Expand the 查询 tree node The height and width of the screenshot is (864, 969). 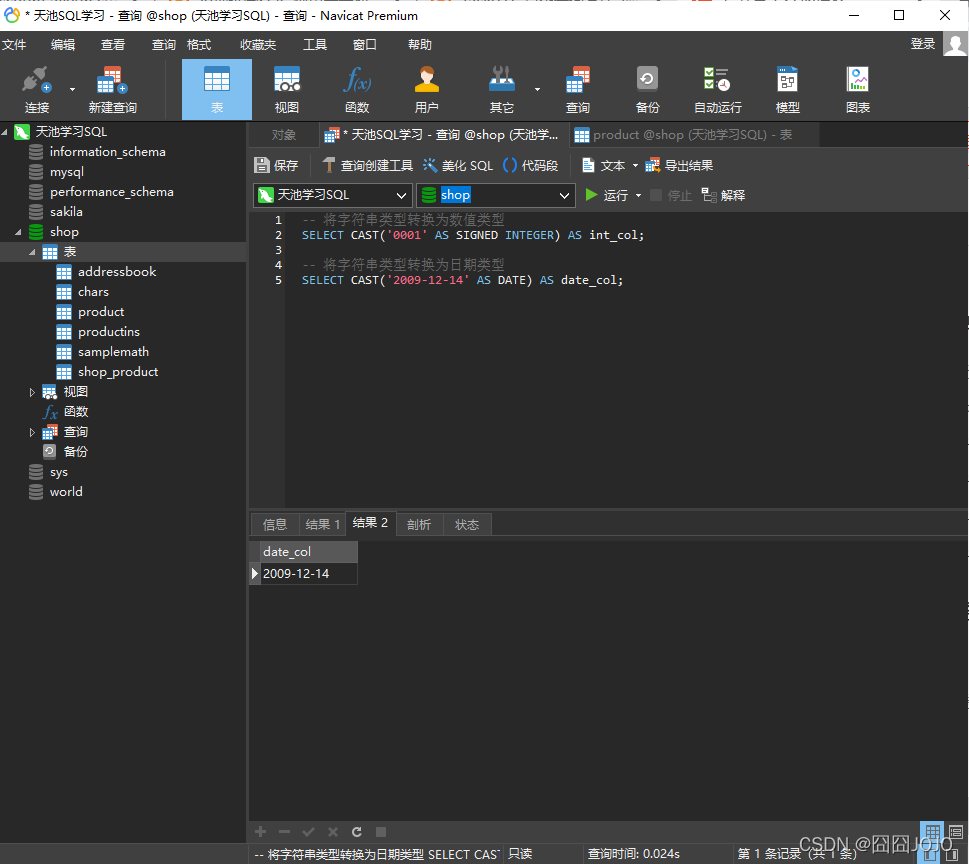[32, 432]
